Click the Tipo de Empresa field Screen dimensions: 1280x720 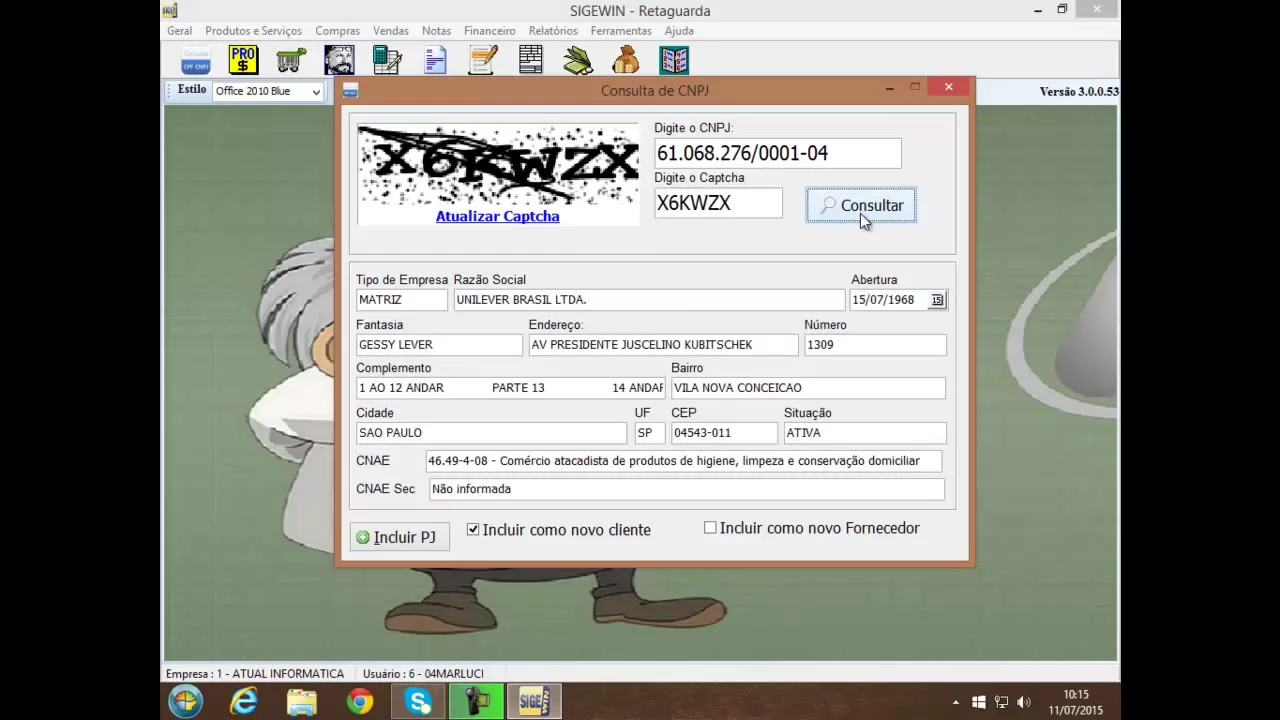click(402, 300)
